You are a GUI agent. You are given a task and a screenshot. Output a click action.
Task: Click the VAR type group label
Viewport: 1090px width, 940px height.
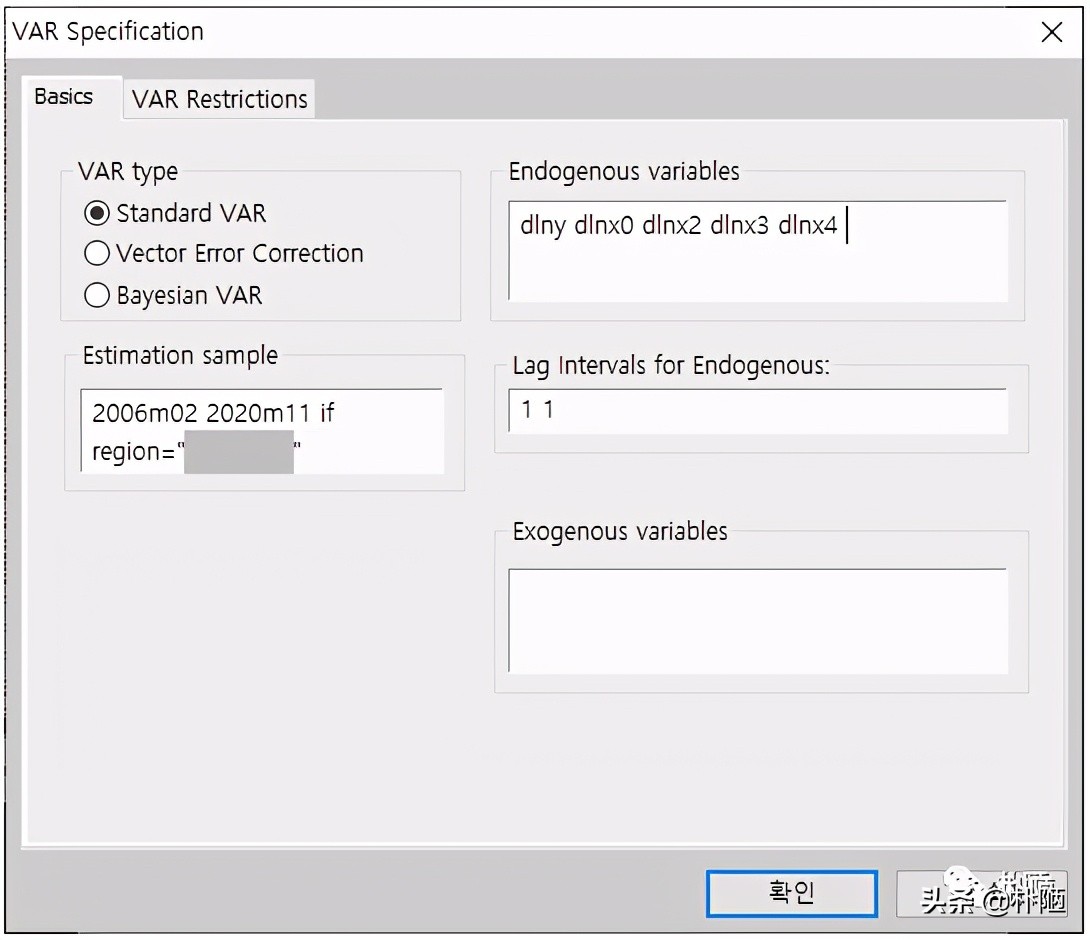125,172
